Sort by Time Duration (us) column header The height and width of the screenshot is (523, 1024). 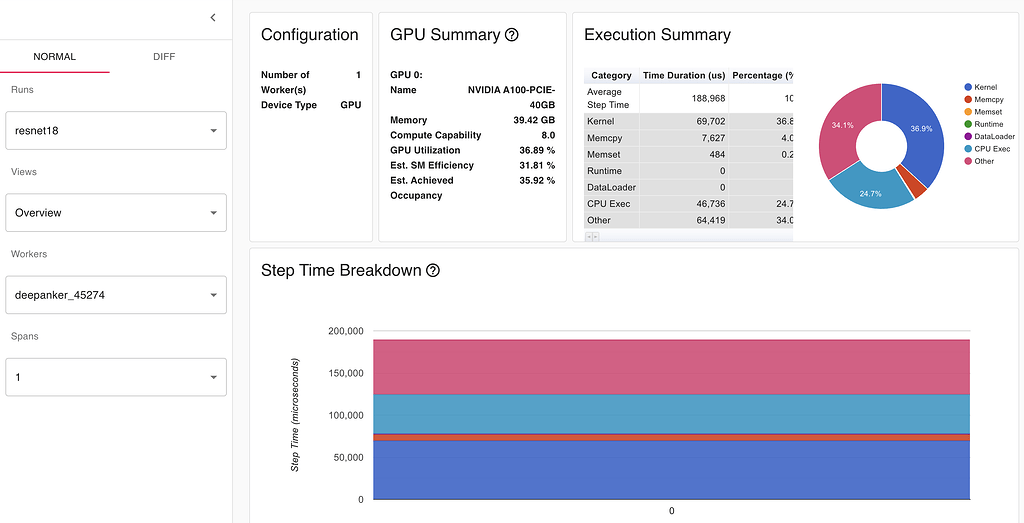point(684,76)
